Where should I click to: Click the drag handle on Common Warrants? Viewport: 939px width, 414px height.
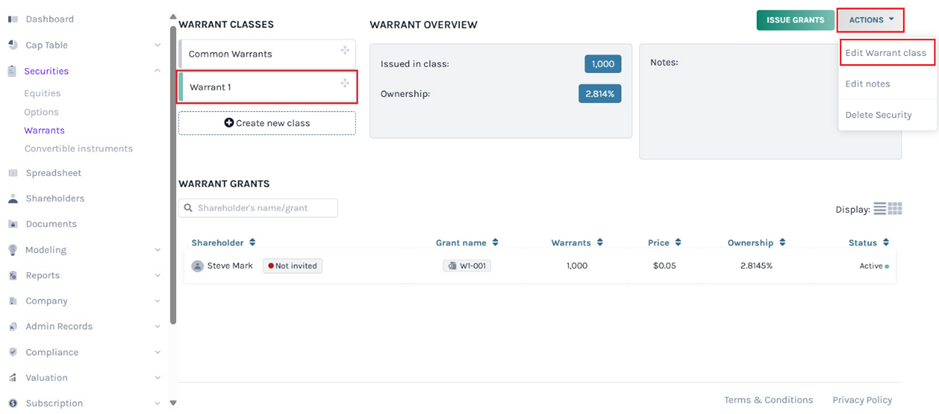pyautogui.click(x=345, y=51)
